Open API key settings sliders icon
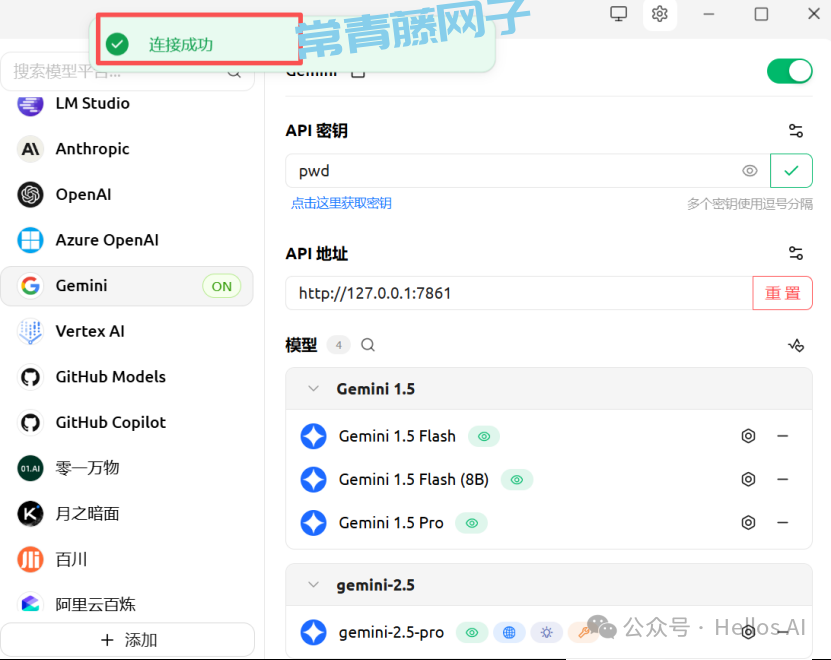The width and height of the screenshot is (831, 660). (795, 131)
